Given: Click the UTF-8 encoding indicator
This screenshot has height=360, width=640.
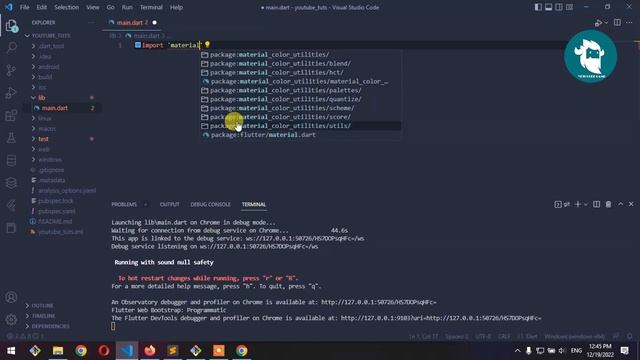Looking at the screenshot, I should tap(483, 337).
